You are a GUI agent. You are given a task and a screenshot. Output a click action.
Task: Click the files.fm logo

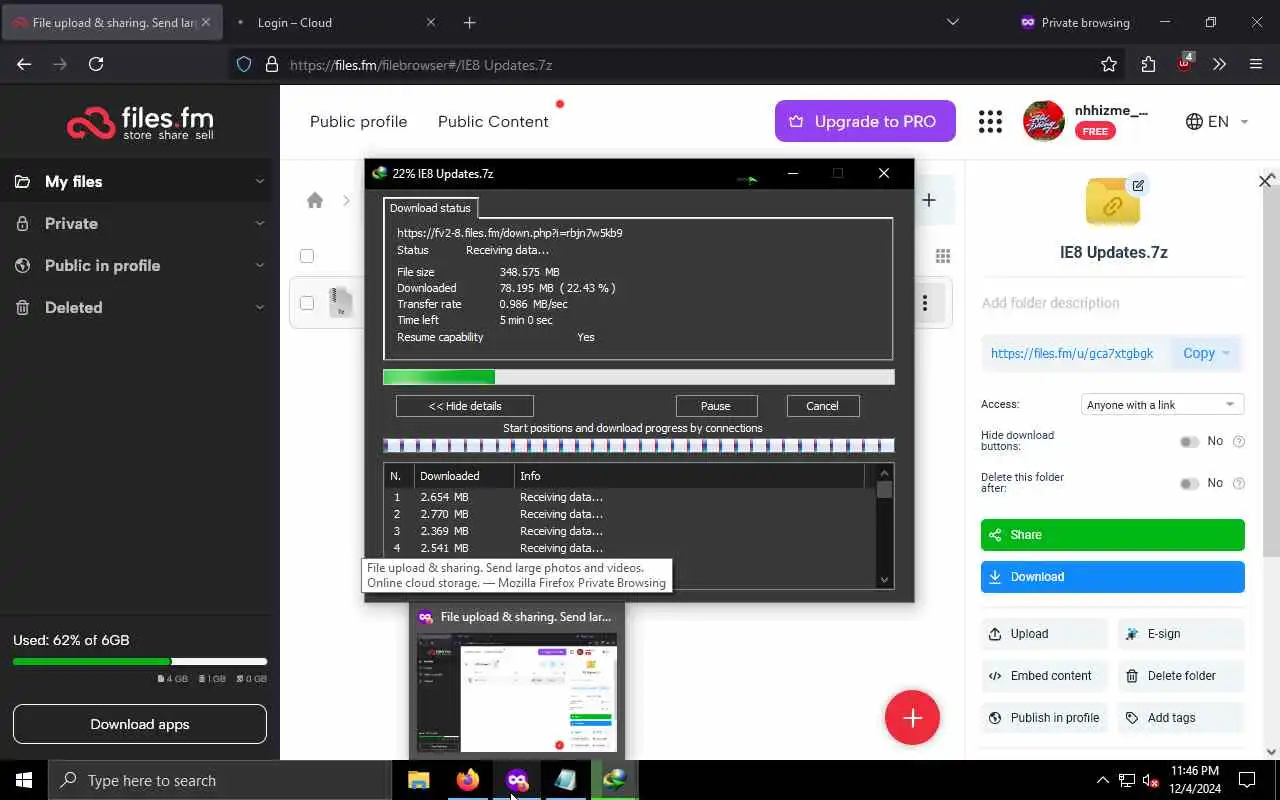pos(140,123)
